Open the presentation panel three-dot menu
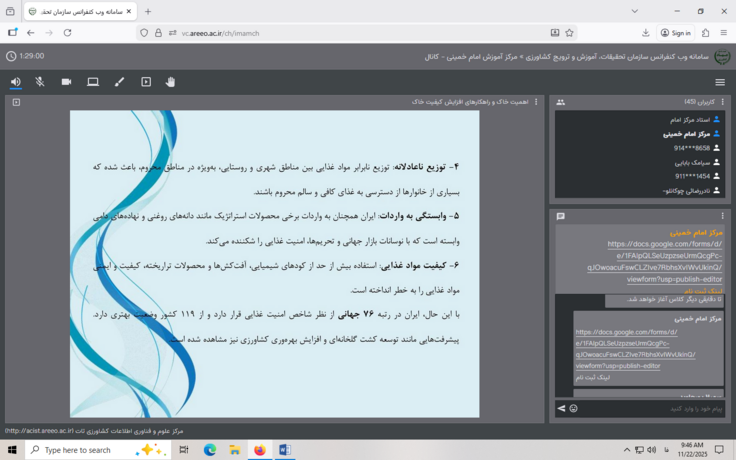The image size is (736, 460). tap(536, 102)
